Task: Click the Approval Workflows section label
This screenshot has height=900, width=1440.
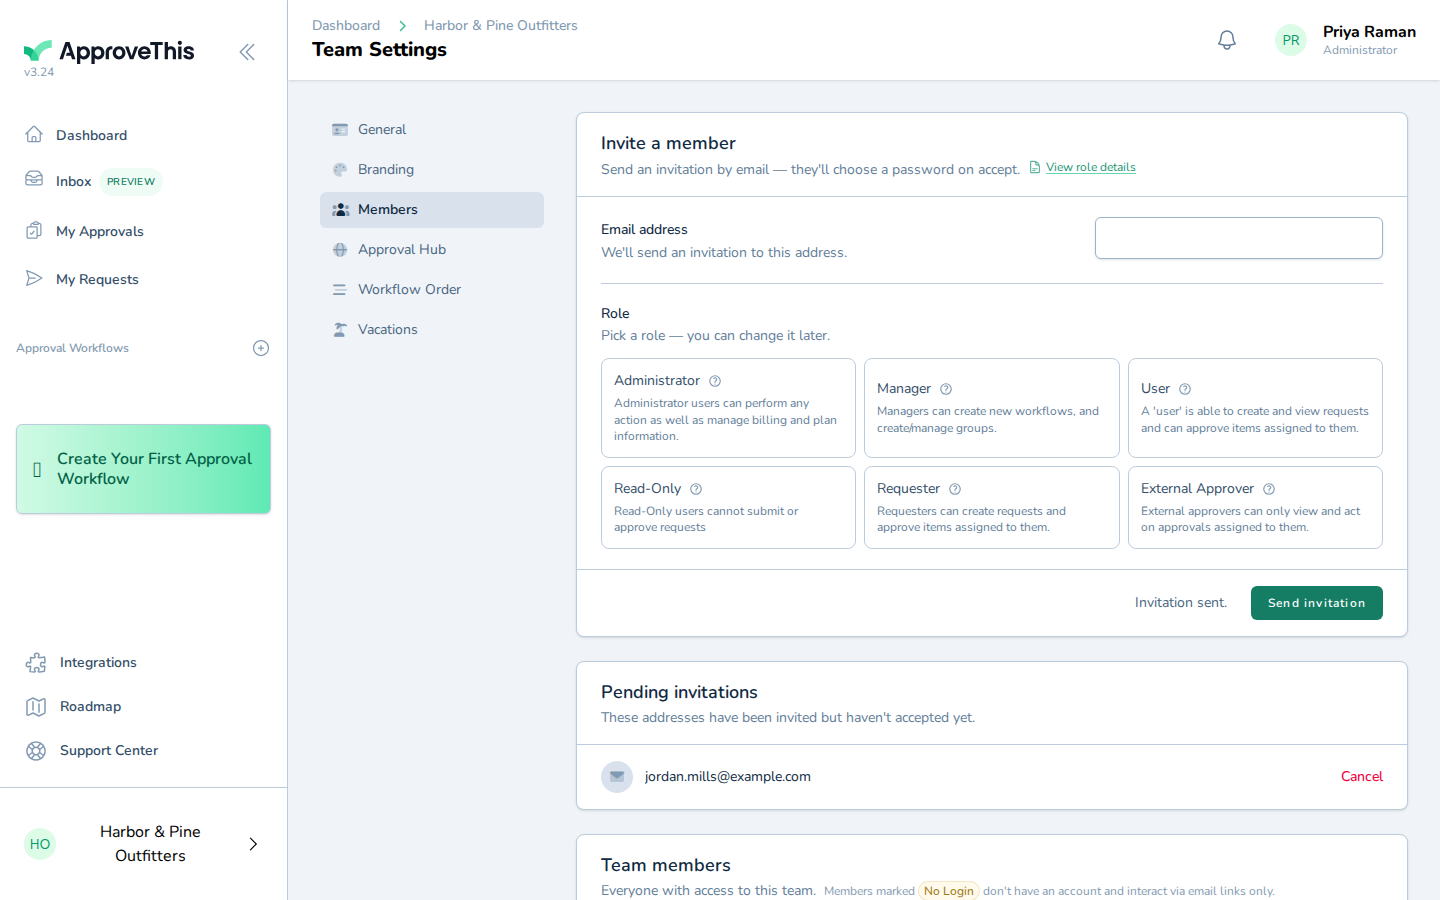Action: [x=72, y=348]
